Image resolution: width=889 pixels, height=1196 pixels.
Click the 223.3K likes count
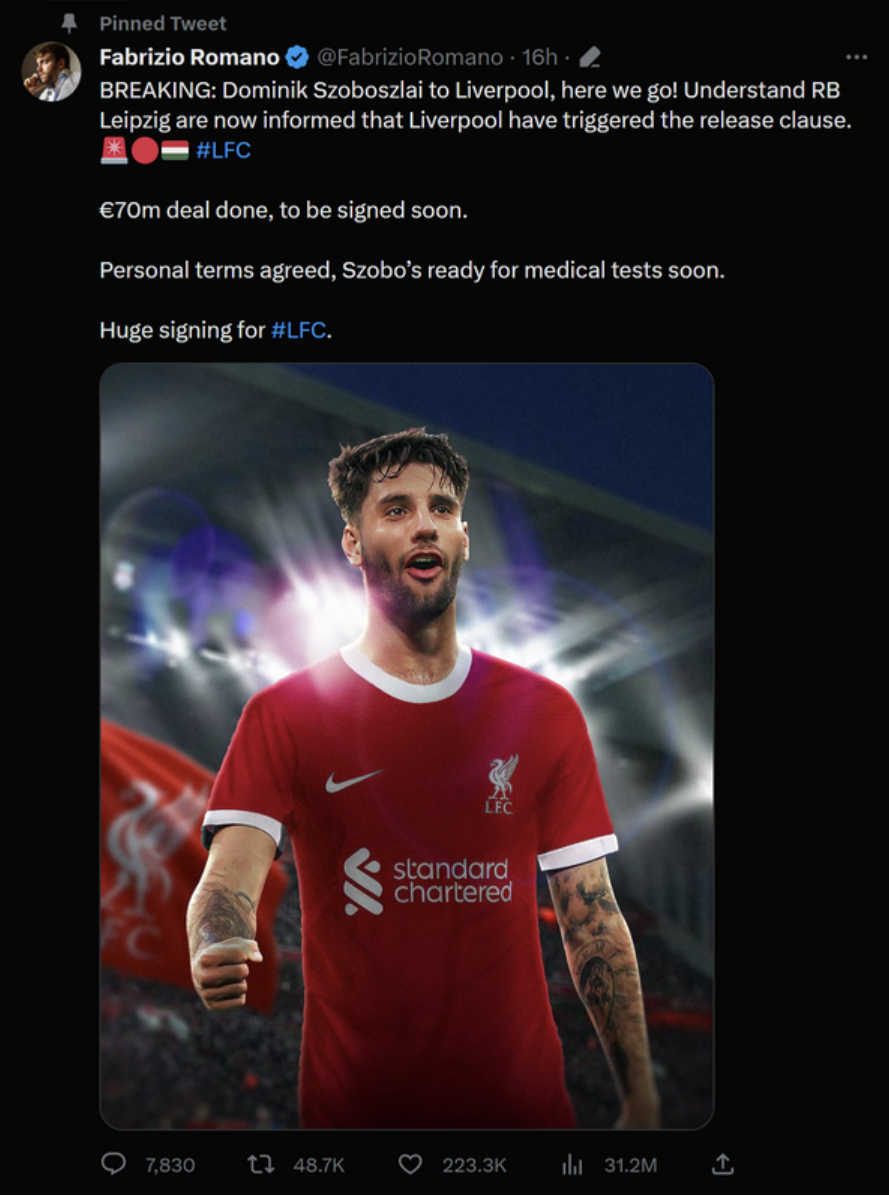(474, 1165)
